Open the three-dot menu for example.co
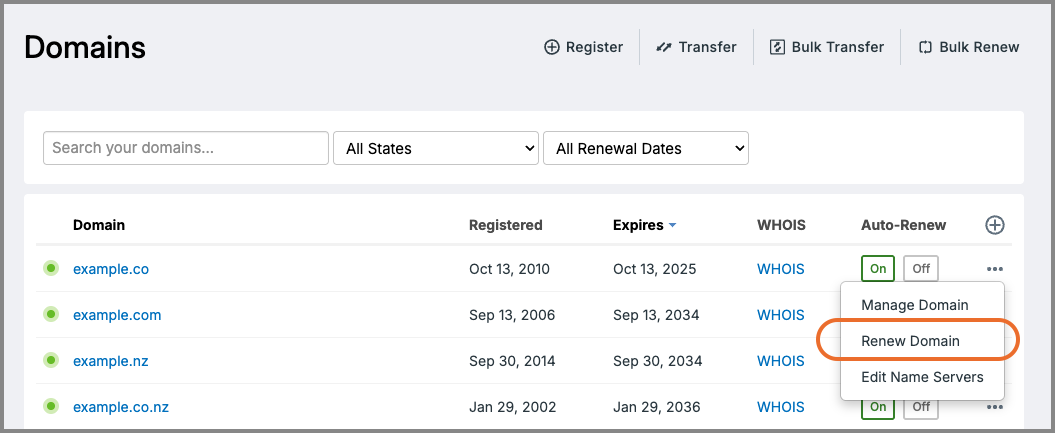This screenshot has width=1055, height=433. click(994, 269)
